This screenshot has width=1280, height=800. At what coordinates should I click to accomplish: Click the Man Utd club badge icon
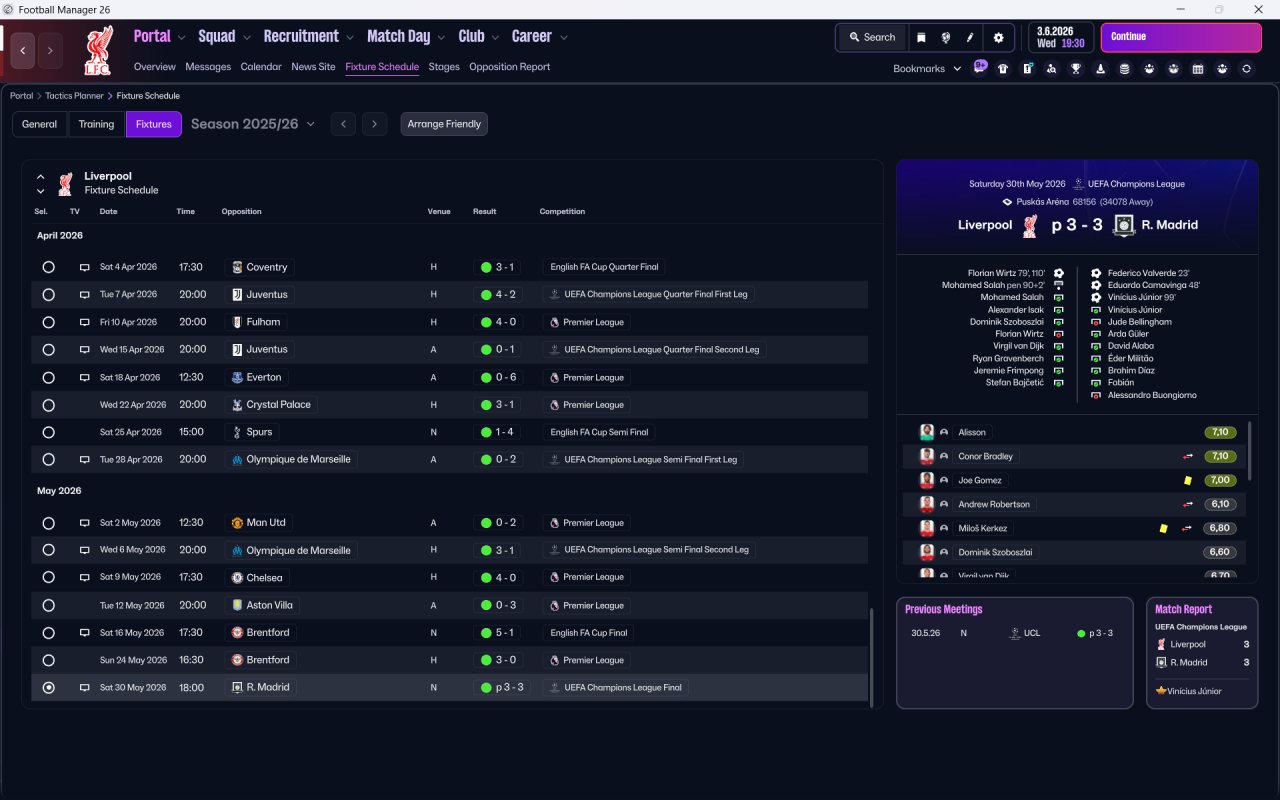[237, 523]
